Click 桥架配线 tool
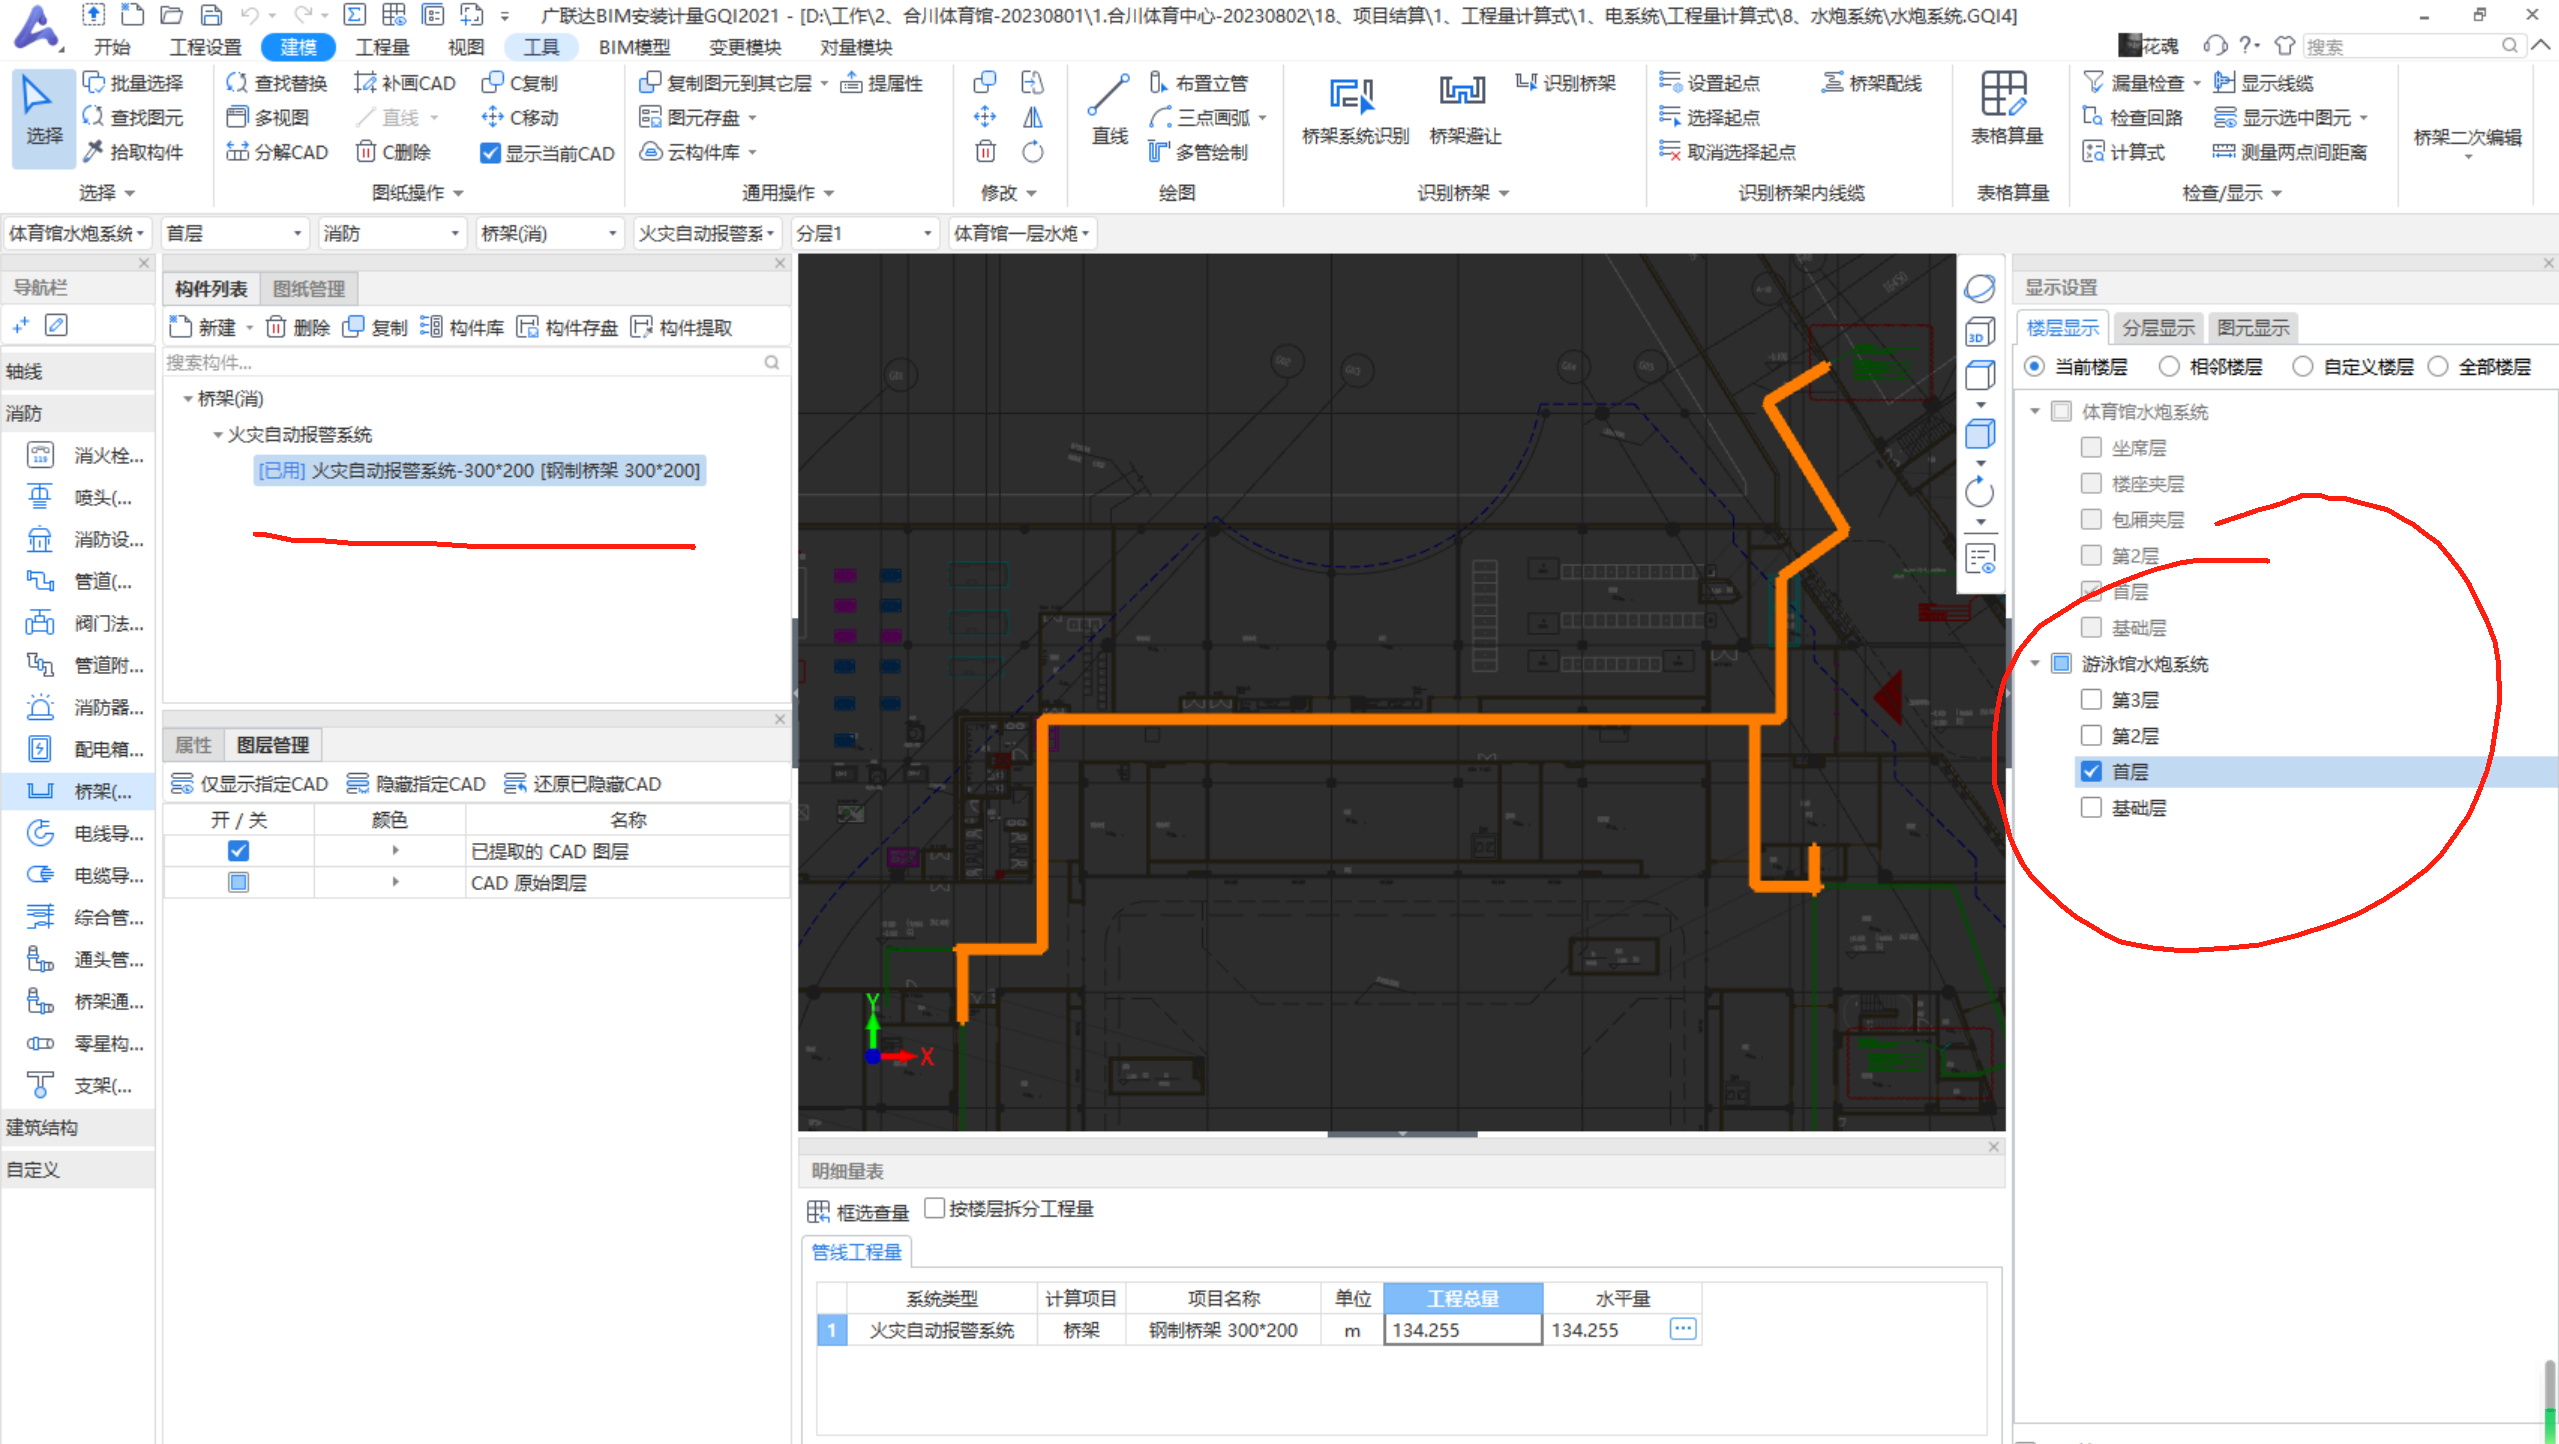The image size is (2559, 1444). (x=1871, y=83)
